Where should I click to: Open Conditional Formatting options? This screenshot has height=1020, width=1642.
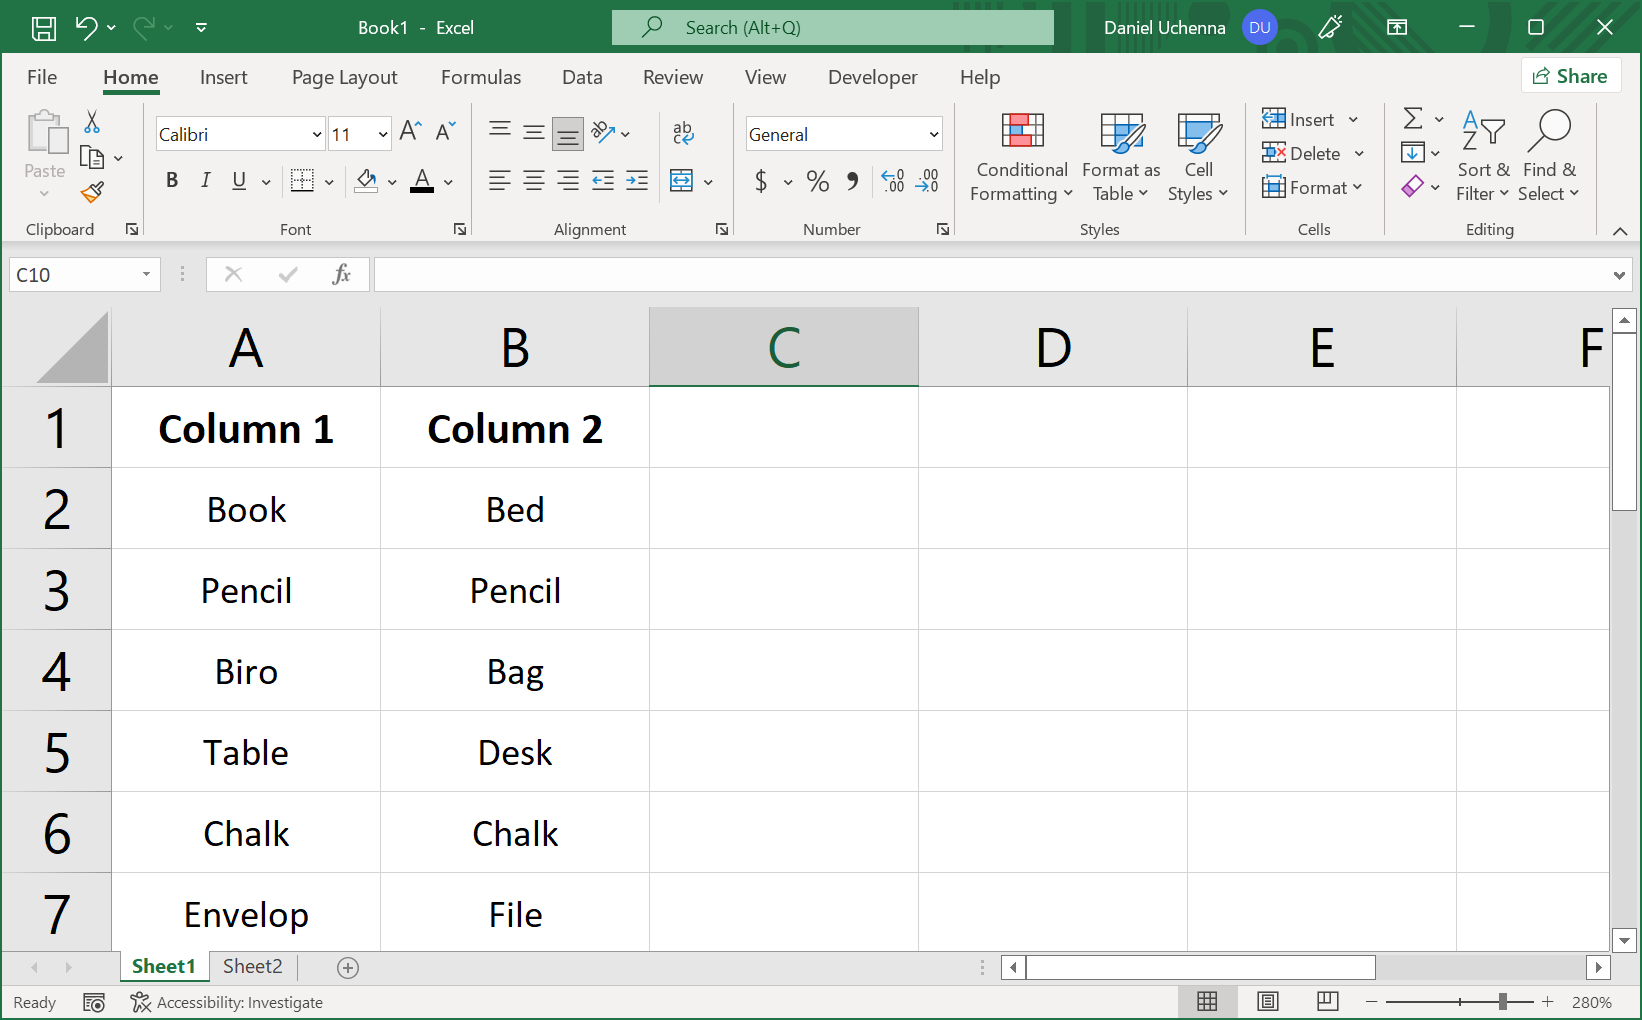[1020, 157]
